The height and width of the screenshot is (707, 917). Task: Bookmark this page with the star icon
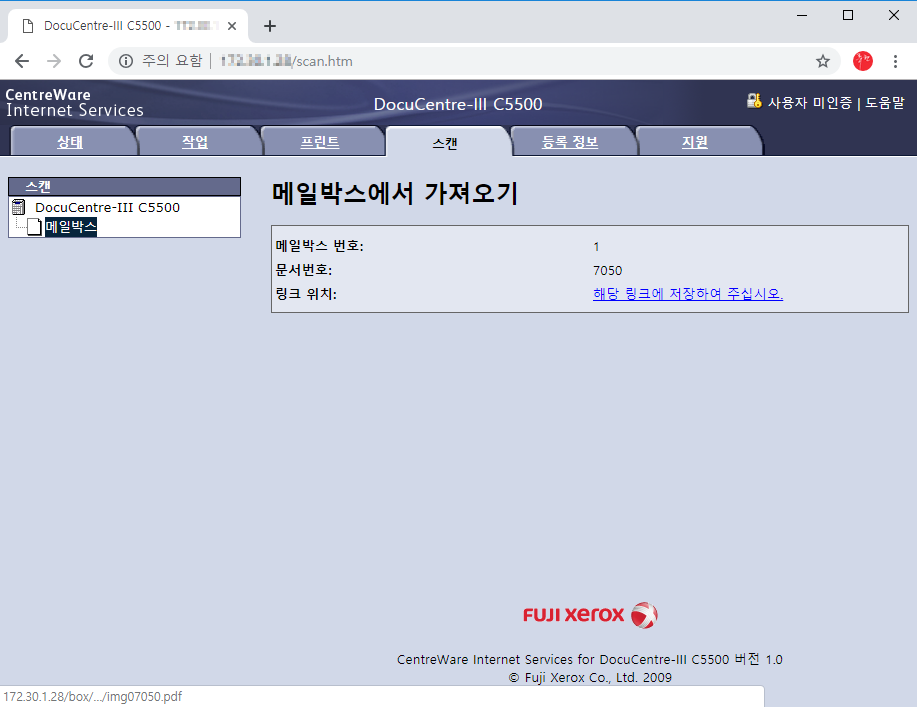click(823, 61)
